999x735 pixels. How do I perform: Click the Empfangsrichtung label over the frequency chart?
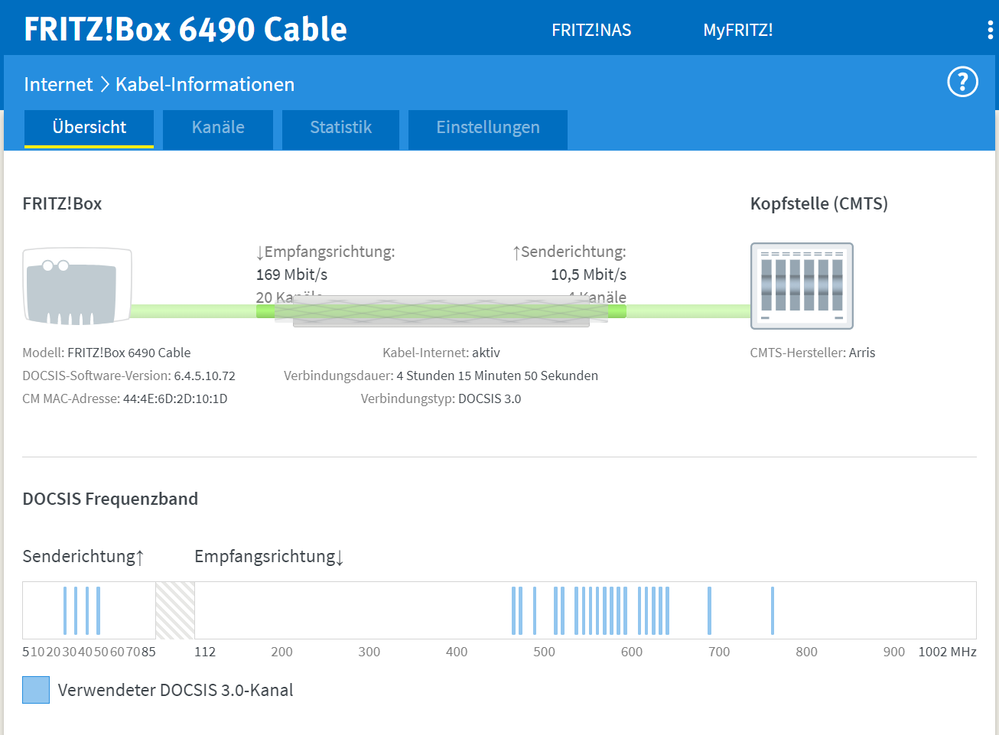coord(269,557)
